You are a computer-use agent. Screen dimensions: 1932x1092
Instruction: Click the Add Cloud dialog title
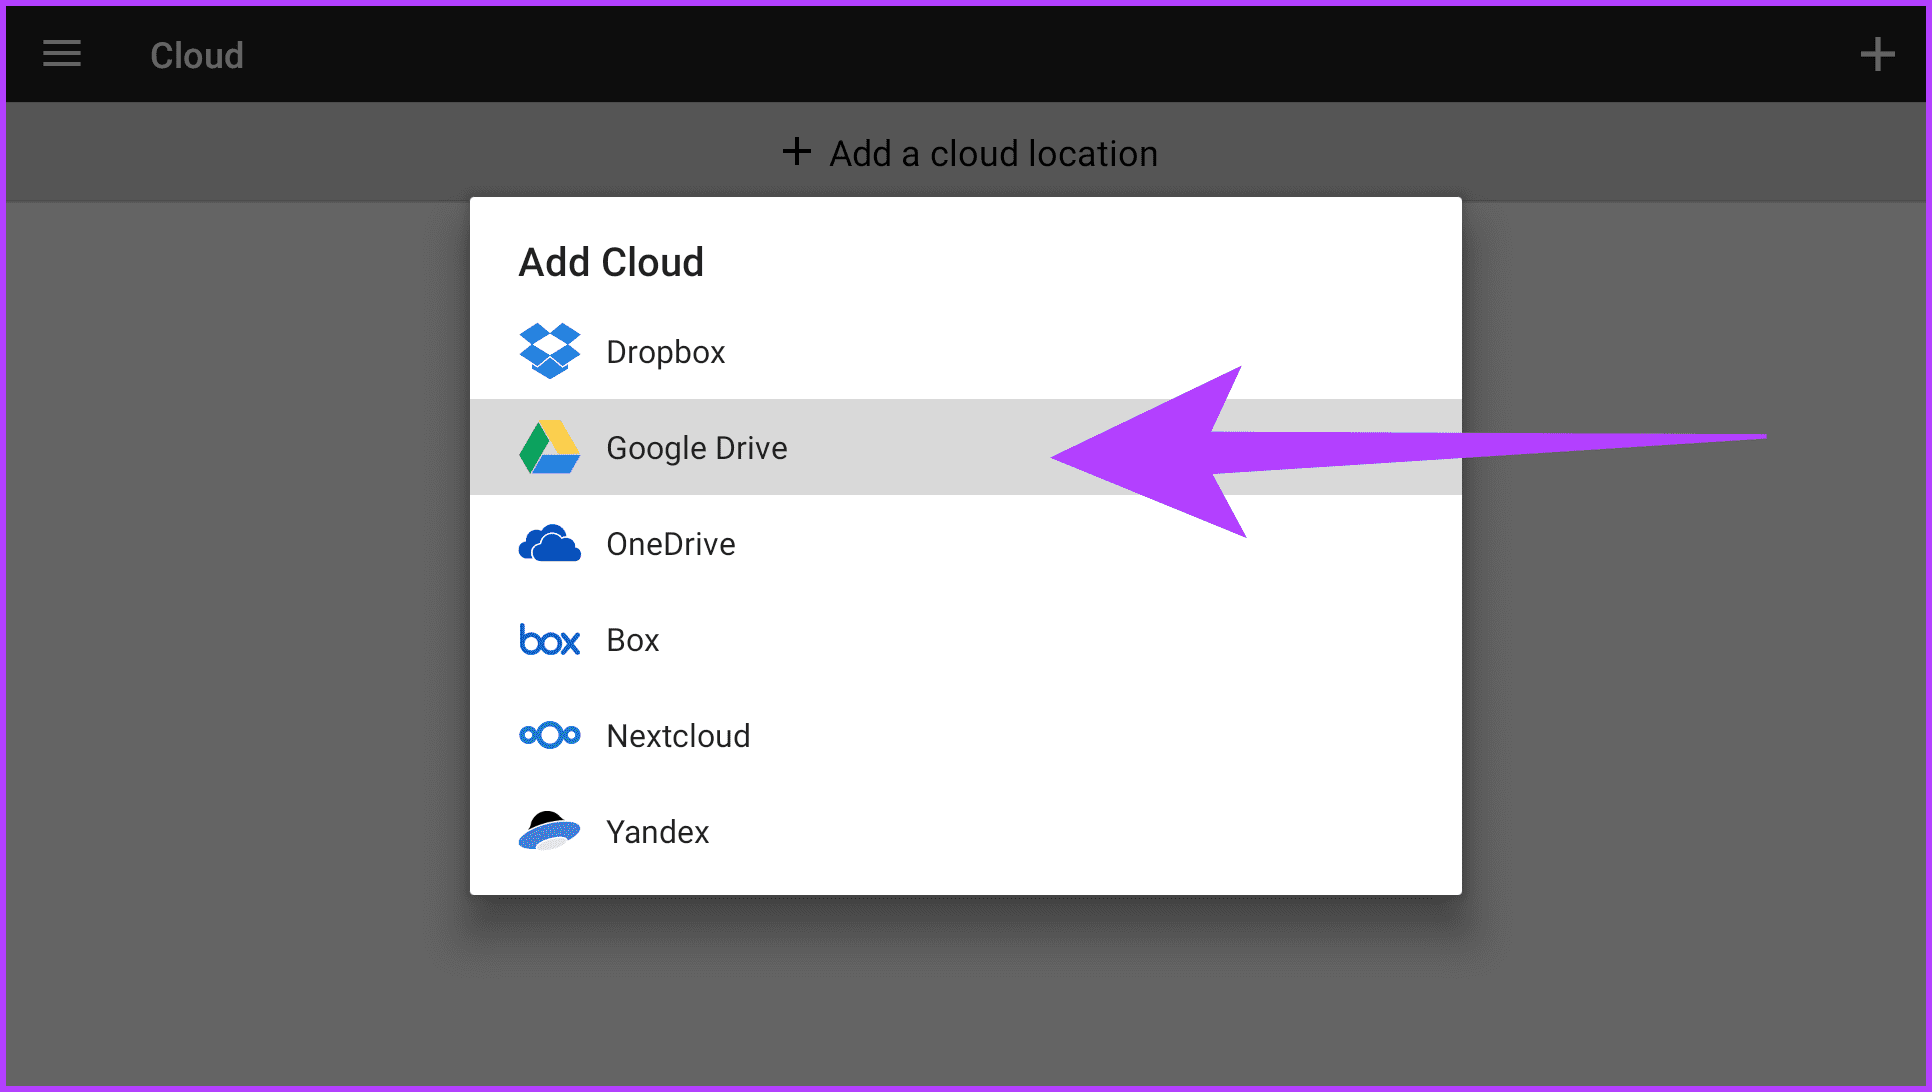[x=611, y=261]
